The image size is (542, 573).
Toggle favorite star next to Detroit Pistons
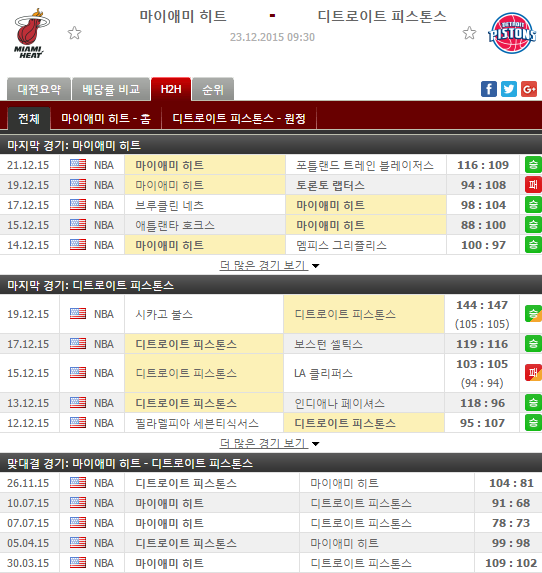click(x=469, y=33)
